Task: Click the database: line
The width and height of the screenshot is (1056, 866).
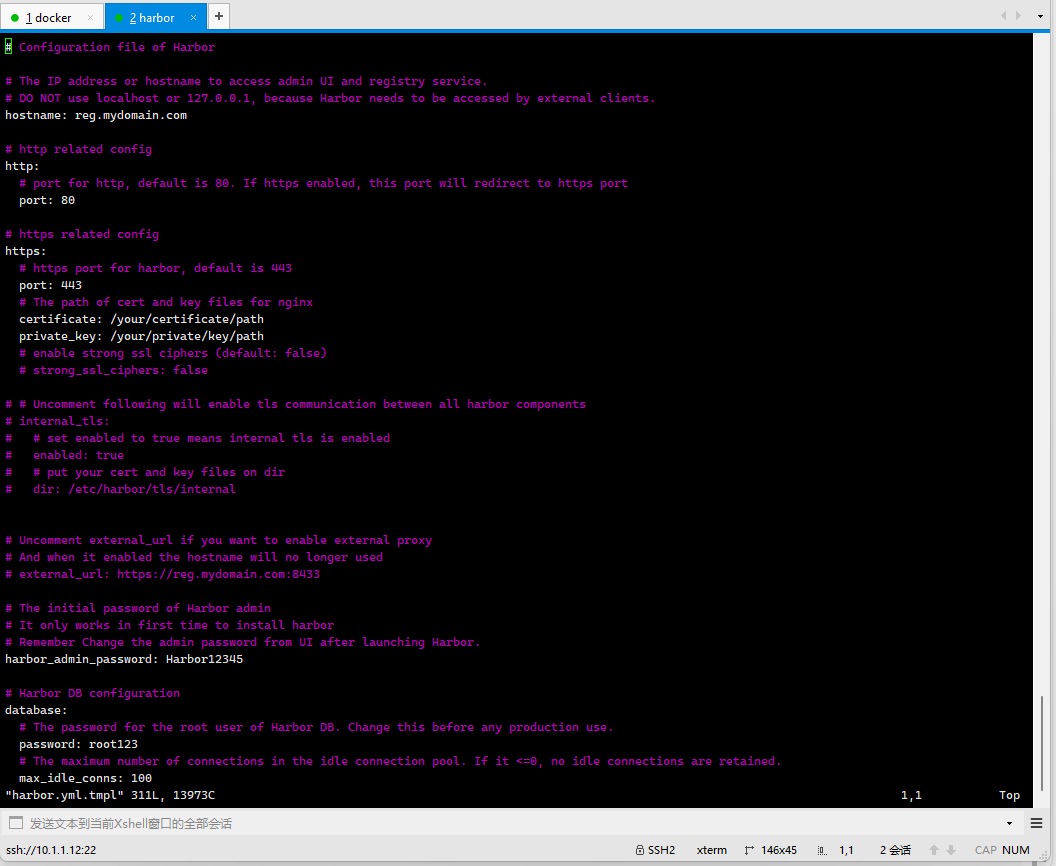Action: click(x=36, y=710)
